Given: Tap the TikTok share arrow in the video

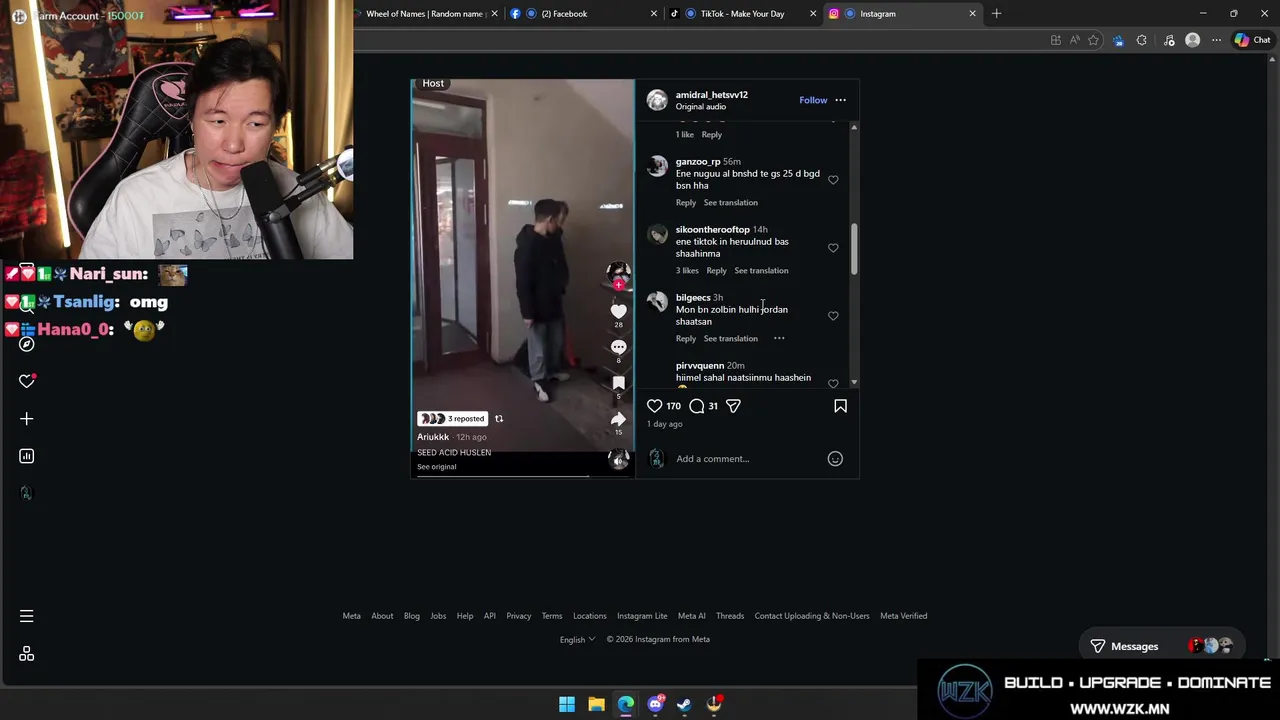Looking at the screenshot, I should pyautogui.click(x=618, y=419).
